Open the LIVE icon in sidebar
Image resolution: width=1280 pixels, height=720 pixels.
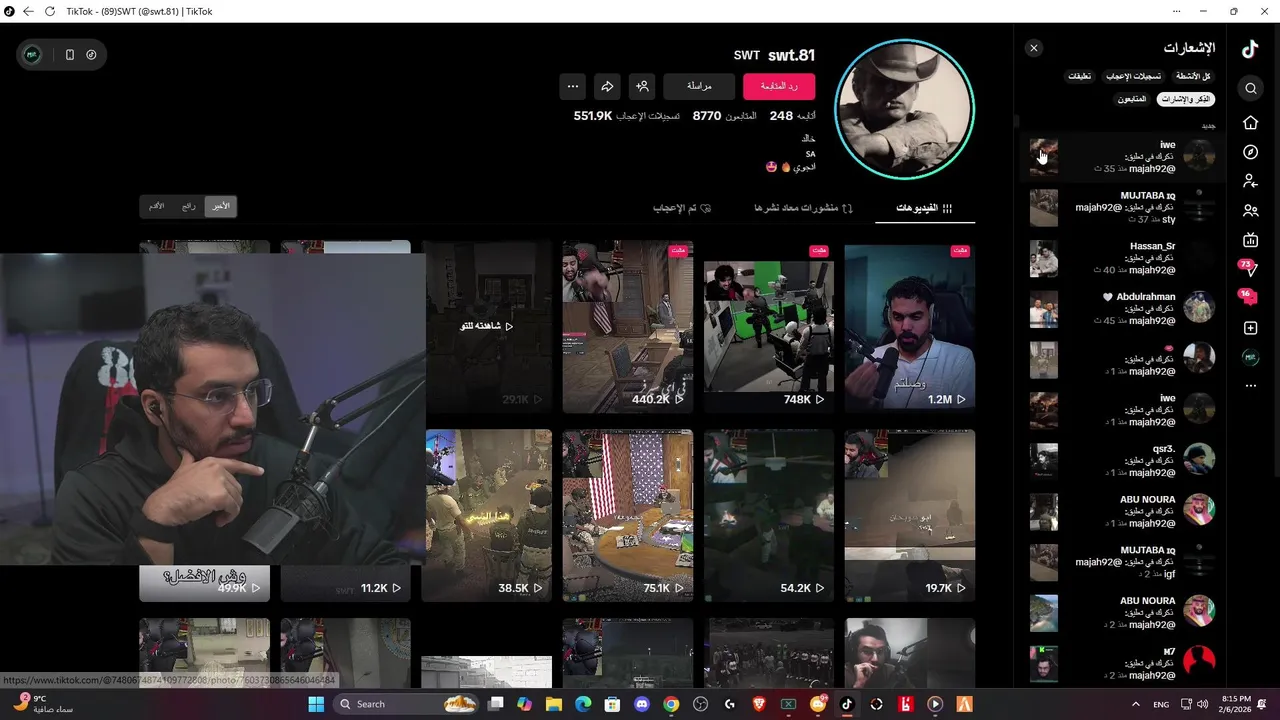tap(1250, 240)
